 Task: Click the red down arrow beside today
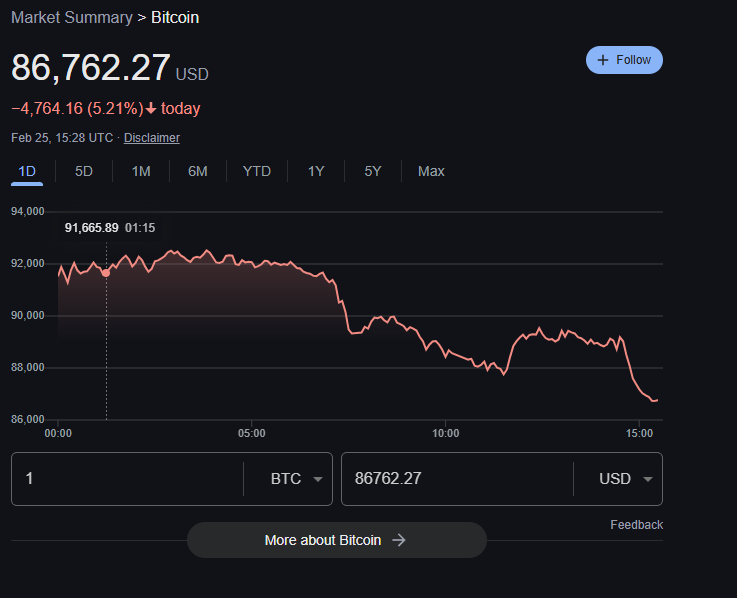(150, 109)
